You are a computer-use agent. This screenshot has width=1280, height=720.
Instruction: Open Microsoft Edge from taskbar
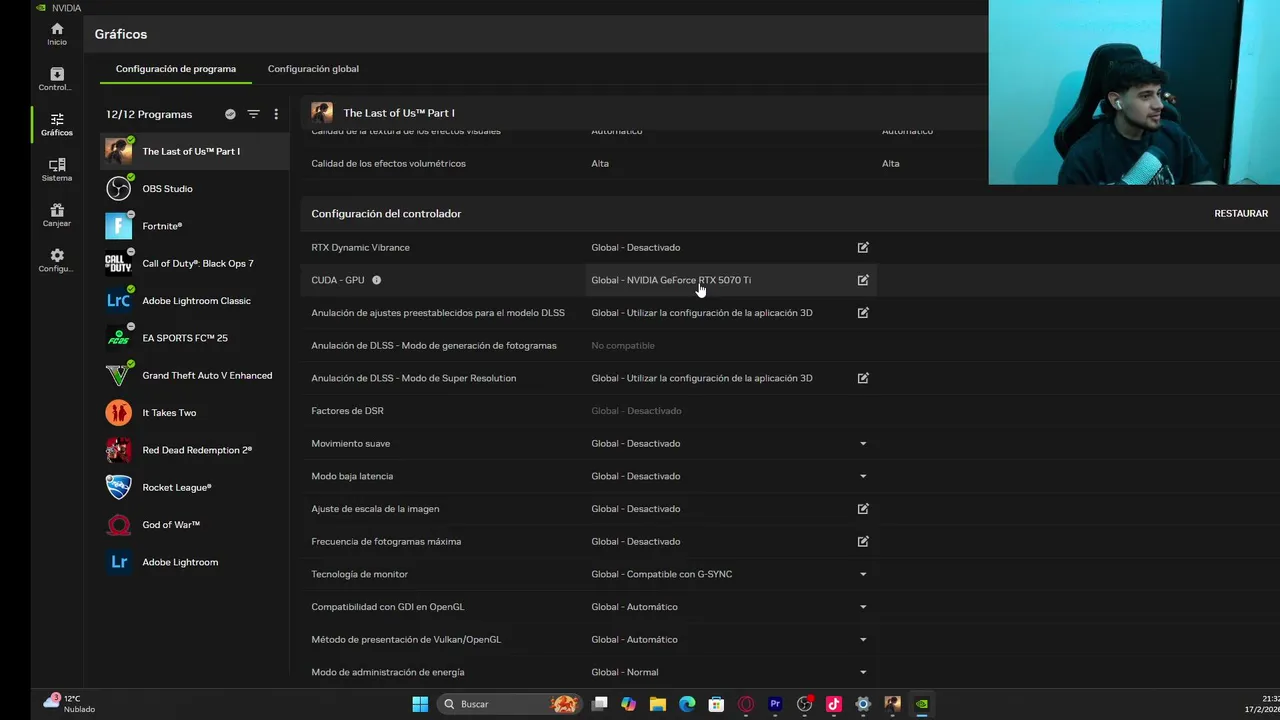tap(687, 704)
